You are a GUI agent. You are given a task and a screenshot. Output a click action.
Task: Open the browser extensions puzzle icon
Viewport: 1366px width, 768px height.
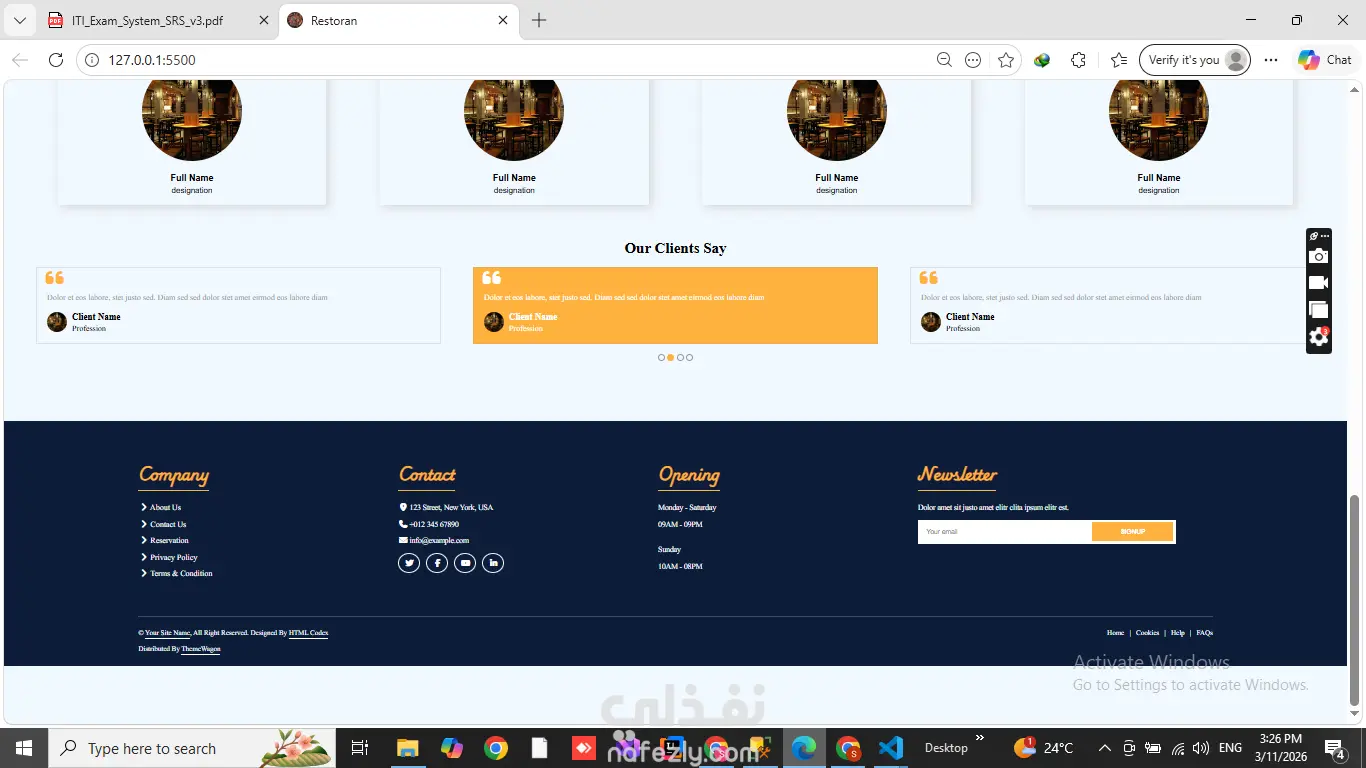1078,60
